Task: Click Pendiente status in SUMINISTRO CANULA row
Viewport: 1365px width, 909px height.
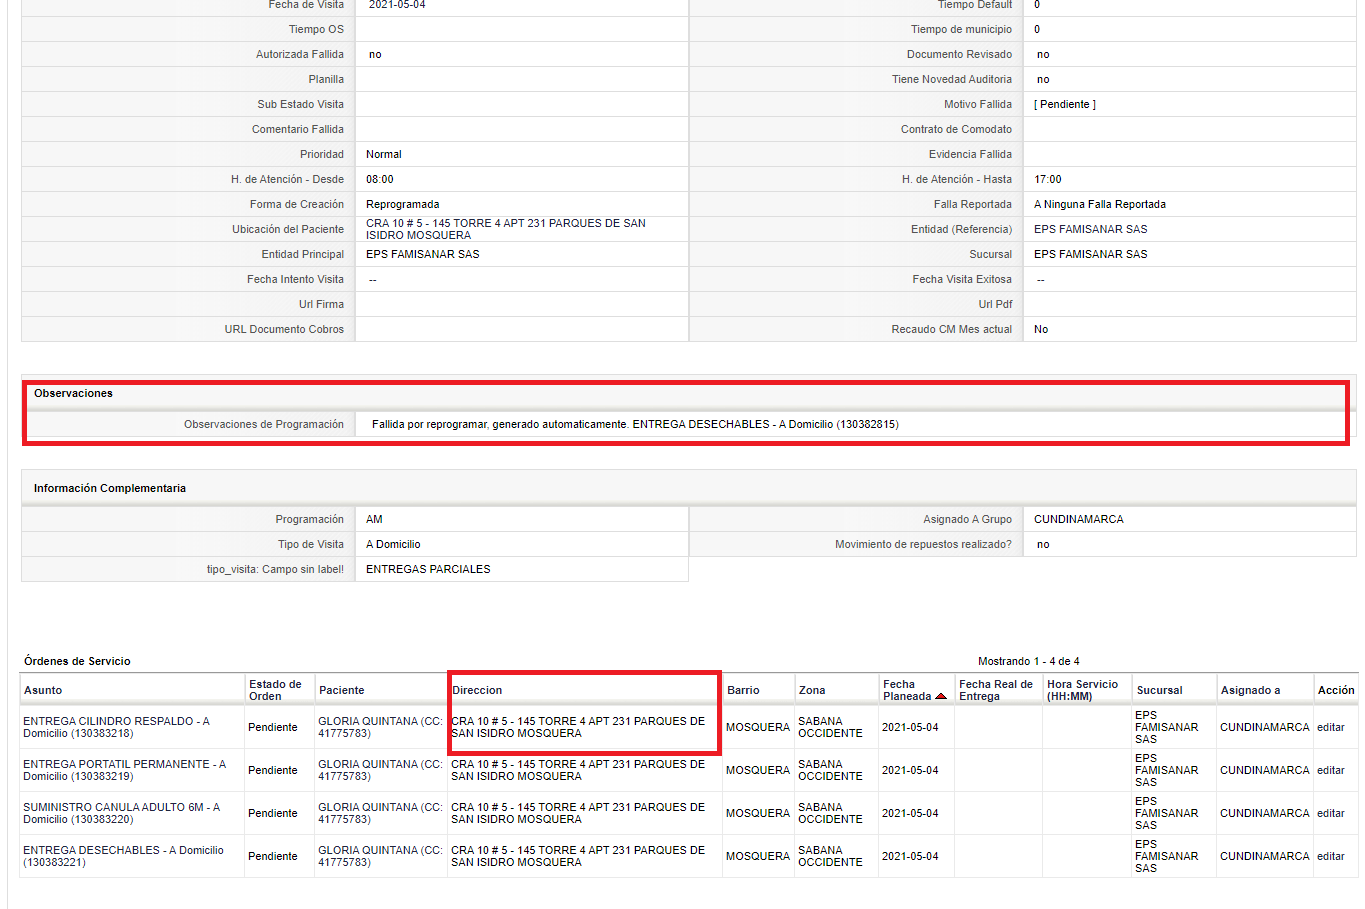Action: pos(272,813)
